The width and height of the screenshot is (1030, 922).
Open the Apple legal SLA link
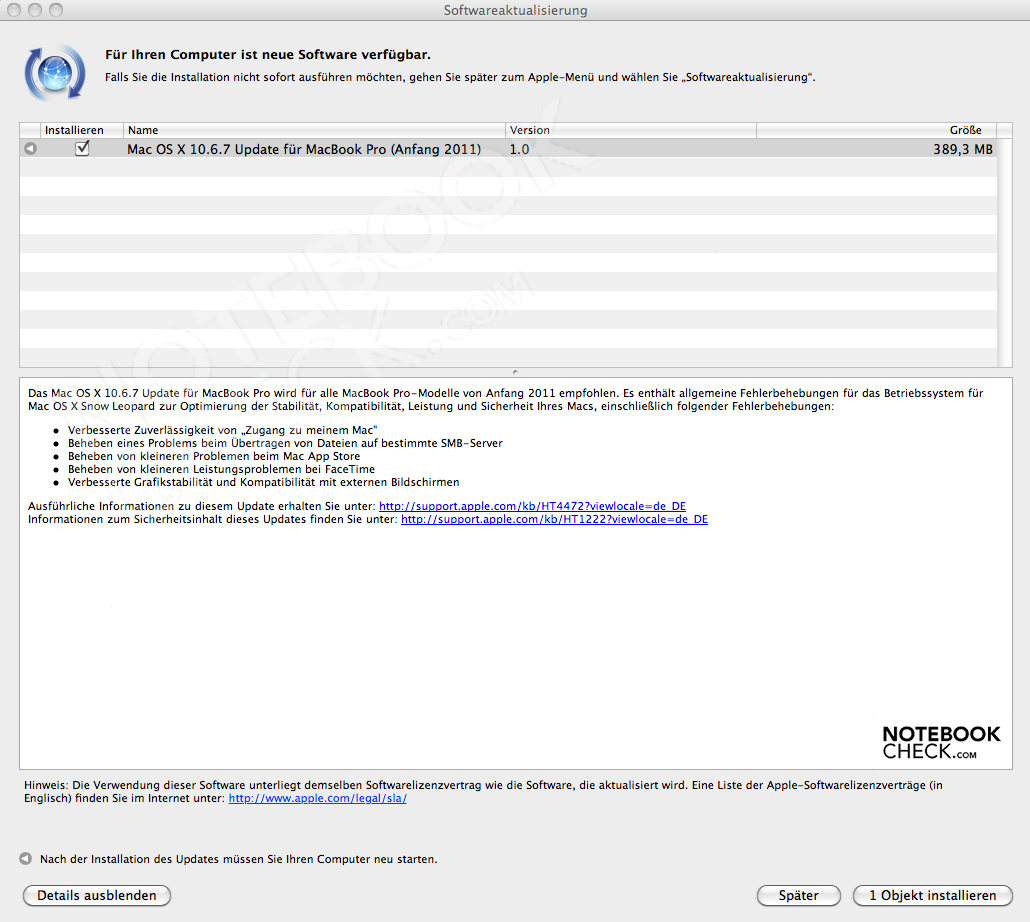317,798
